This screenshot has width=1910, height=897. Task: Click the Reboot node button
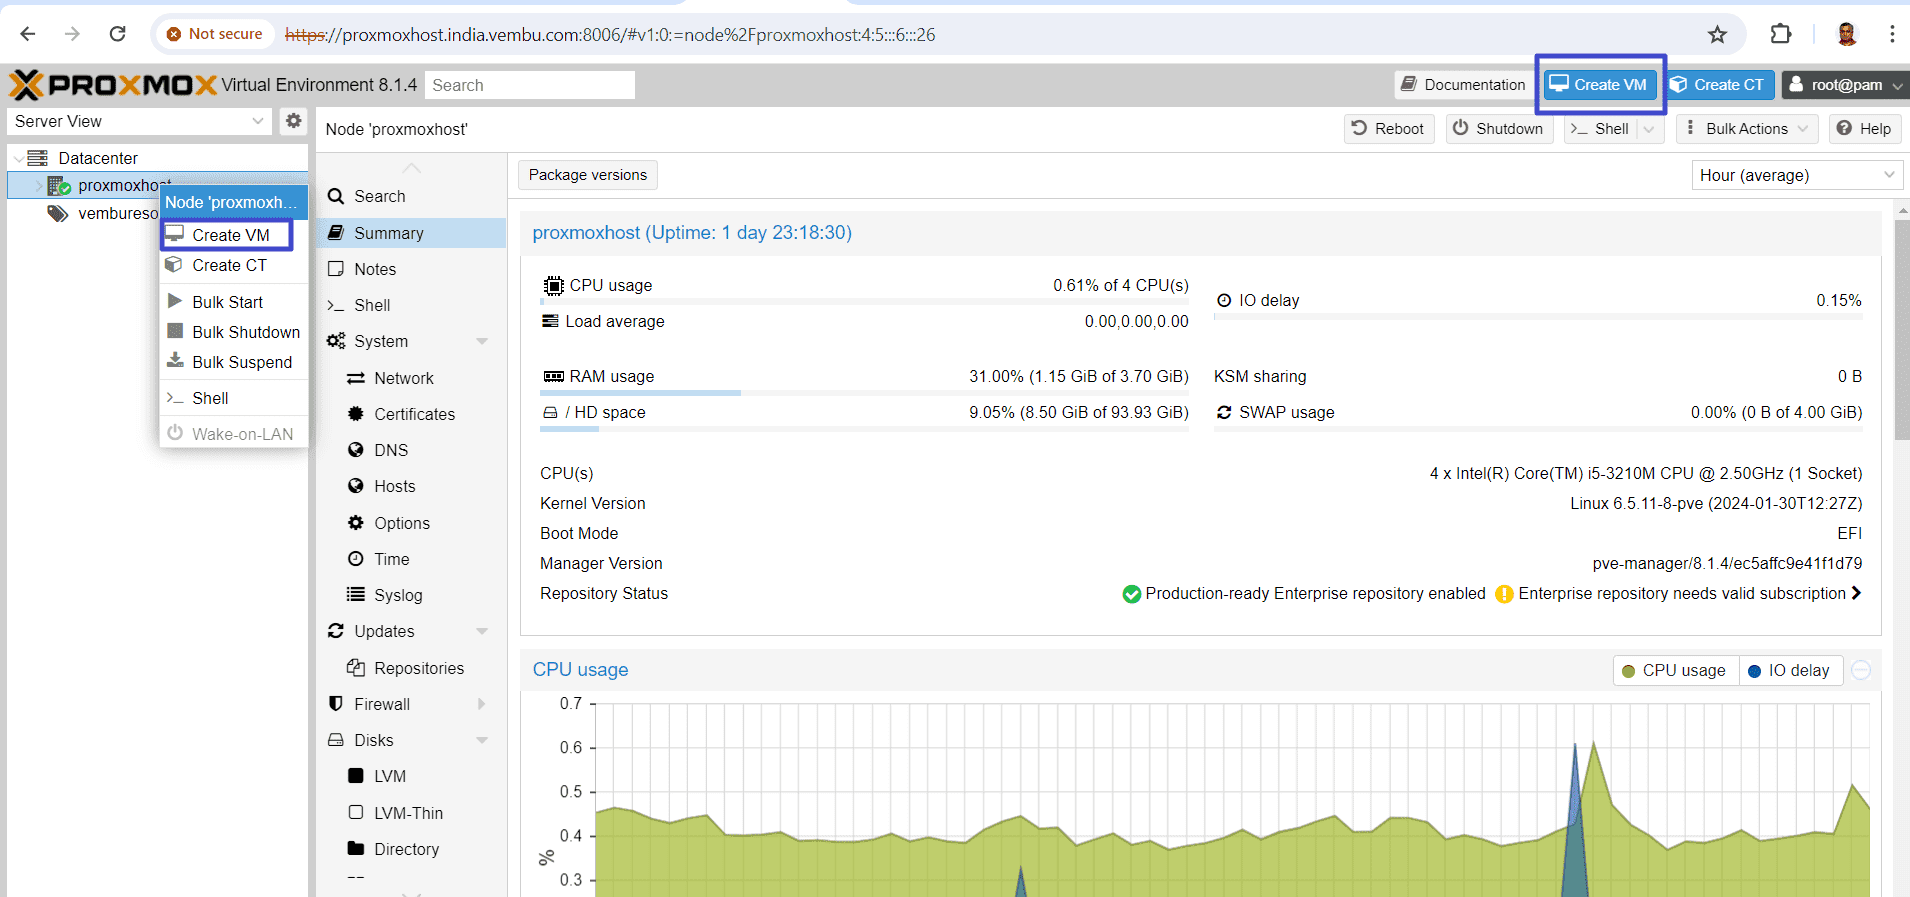coord(1388,129)
